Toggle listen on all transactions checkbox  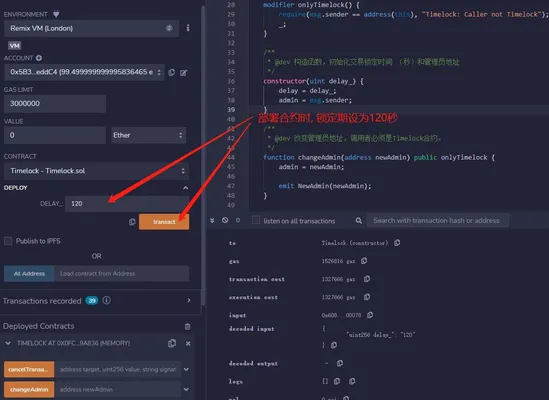256,220
